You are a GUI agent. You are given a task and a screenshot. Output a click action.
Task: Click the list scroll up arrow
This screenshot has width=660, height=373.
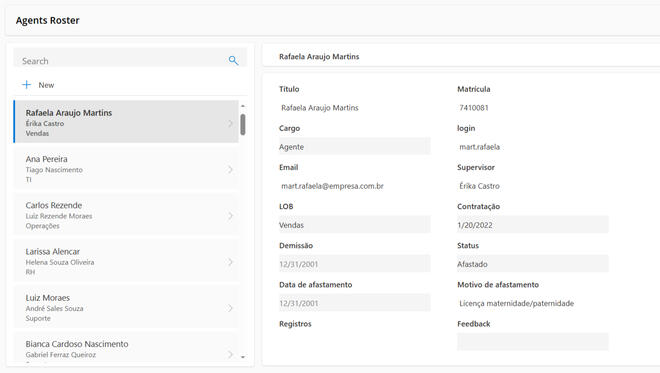(x=243, y=106)
